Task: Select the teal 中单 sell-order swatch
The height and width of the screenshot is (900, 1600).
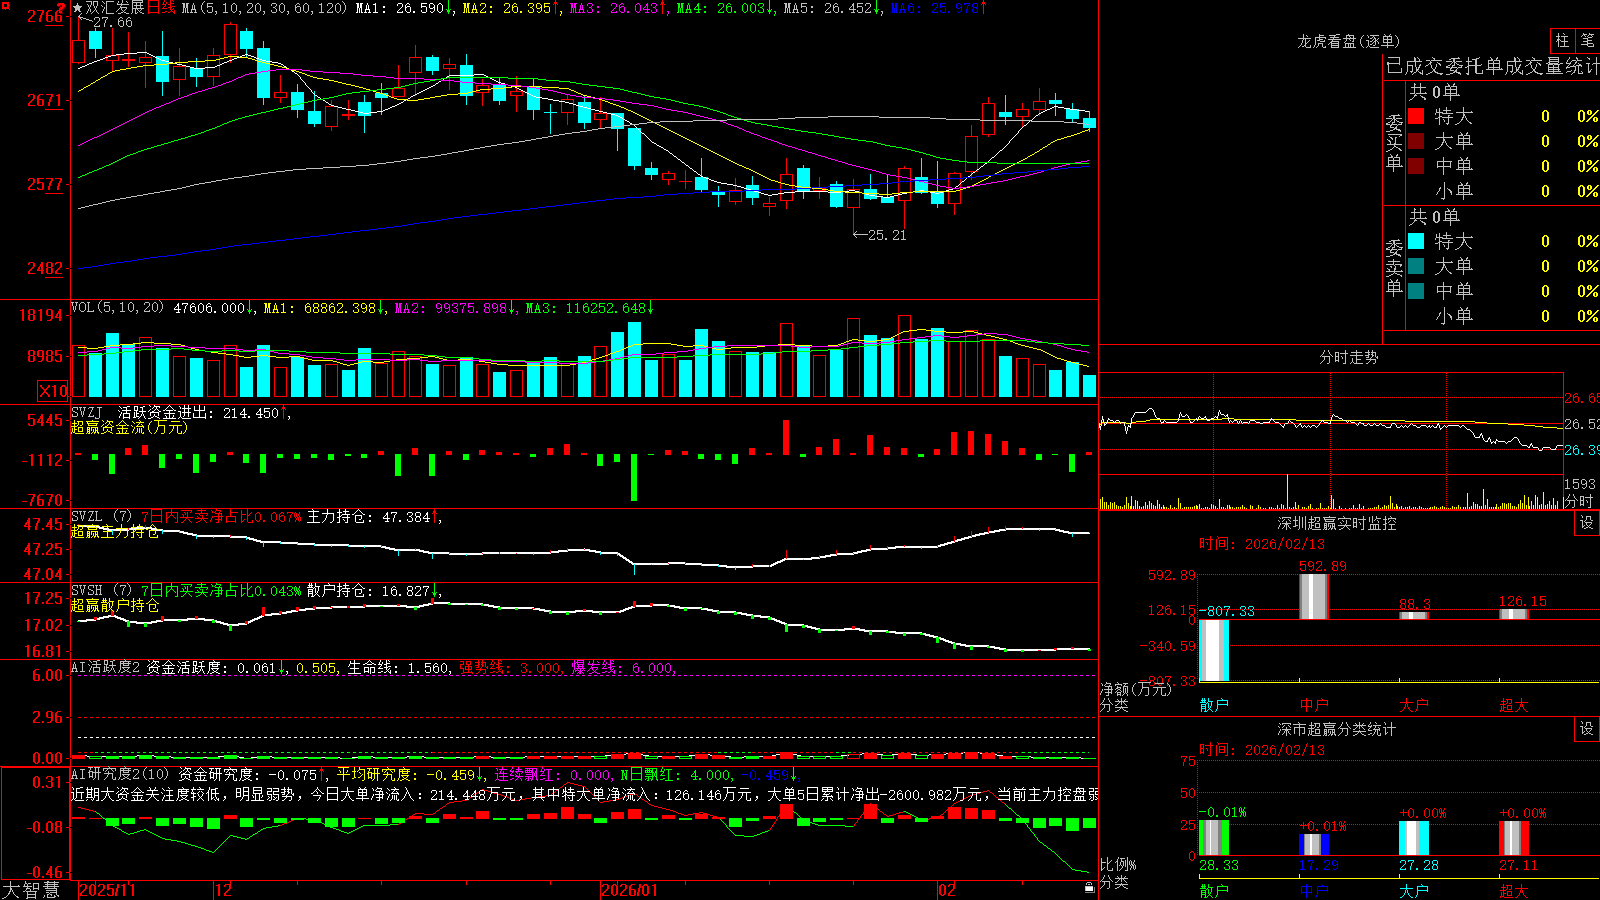Action: point(1416,291)
